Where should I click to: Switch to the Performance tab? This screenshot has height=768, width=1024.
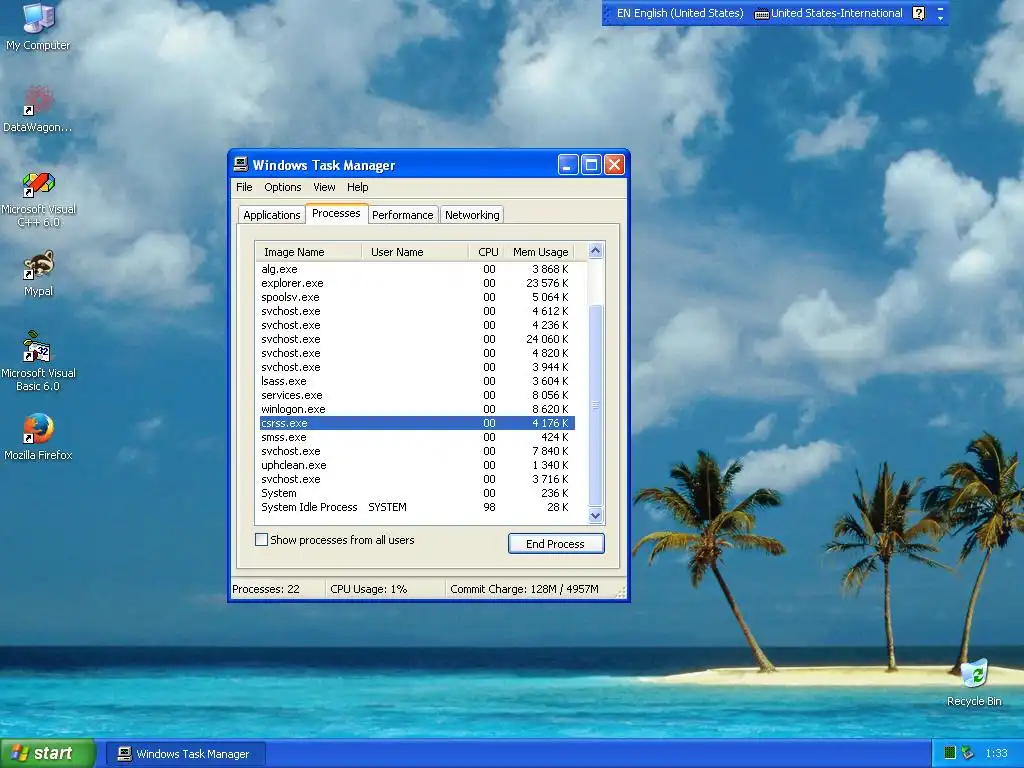click(x=402, y=215)
